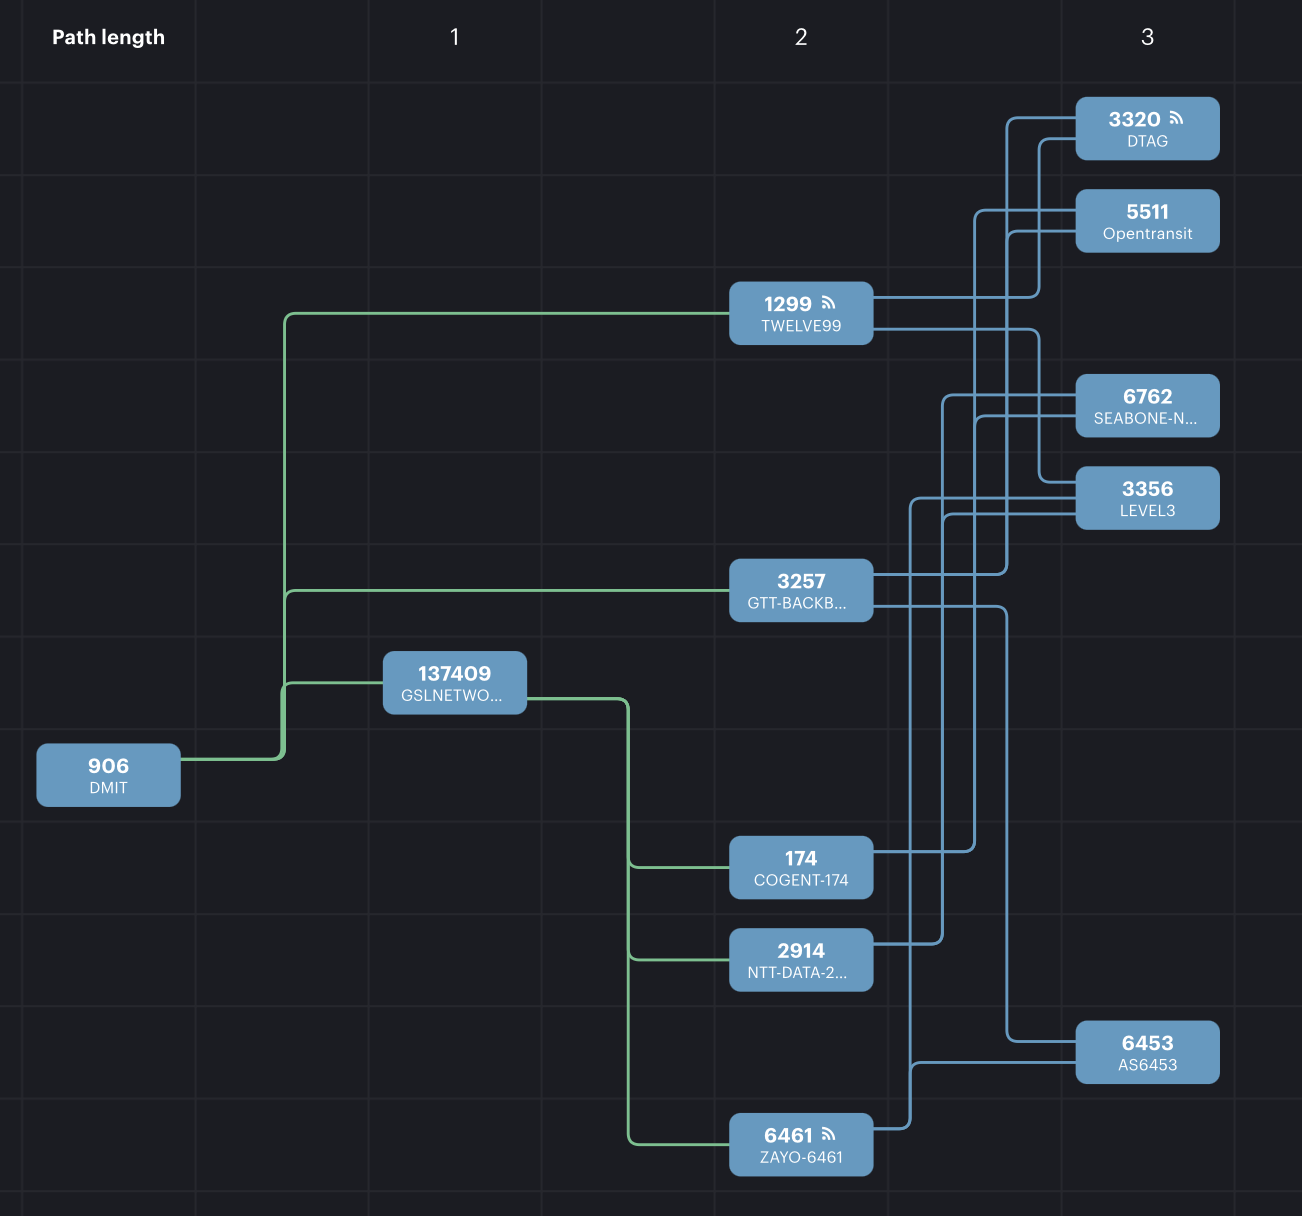Click the TWELVE99 name label

pyautogui.click(x=801, y=326)
